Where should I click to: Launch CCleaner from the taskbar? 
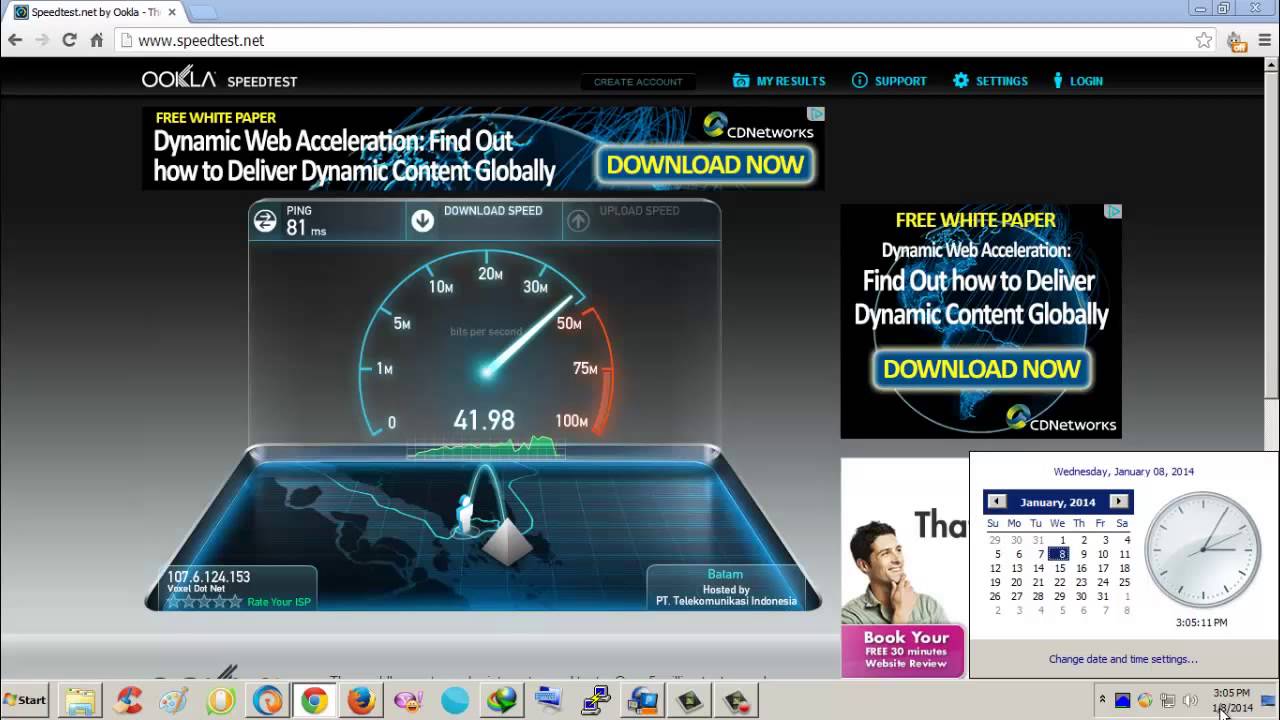[128, 701]
